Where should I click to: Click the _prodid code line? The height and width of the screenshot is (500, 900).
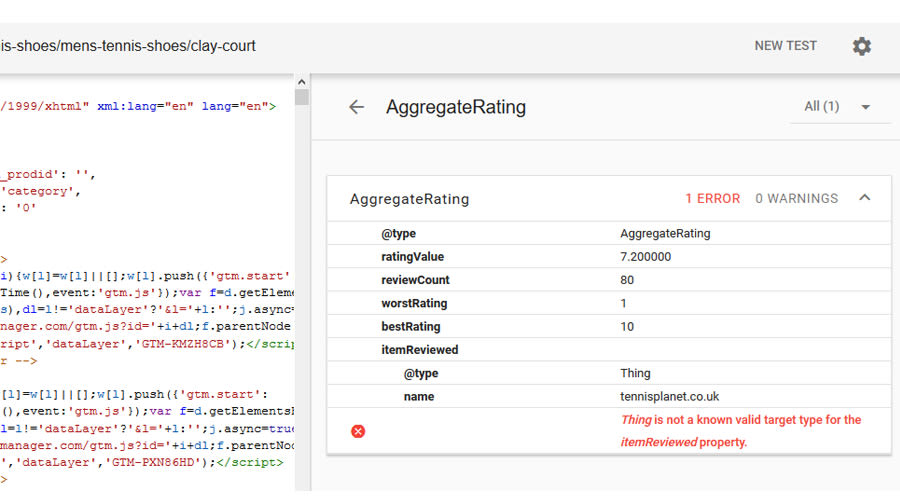coord(48,174)
